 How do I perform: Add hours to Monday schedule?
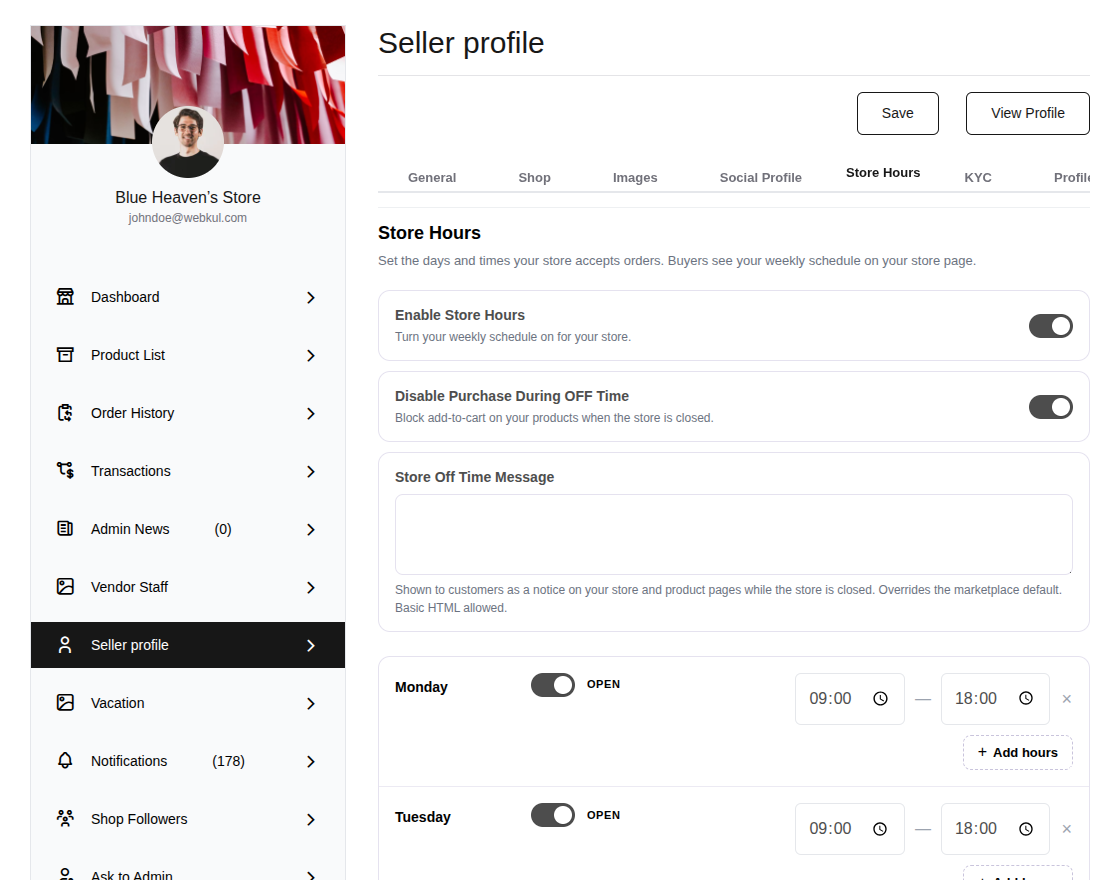click(x=1018, y=752)
